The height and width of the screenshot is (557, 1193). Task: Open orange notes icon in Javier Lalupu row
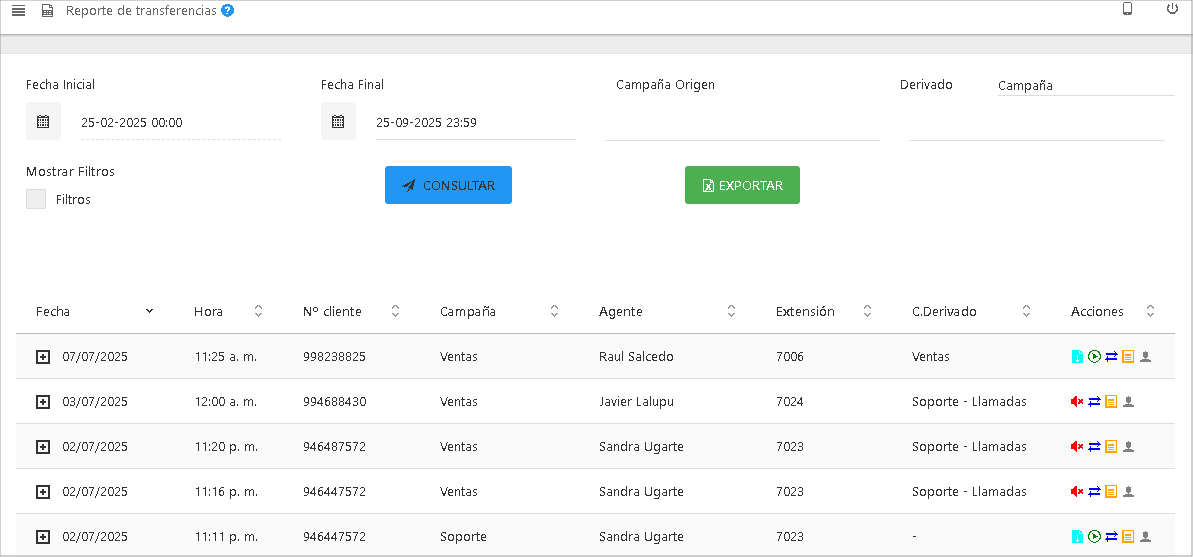coord(1112,402)
